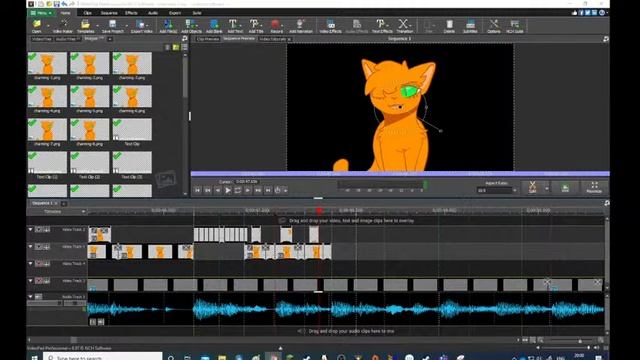Click the Subtitles toolbar icon
Viewport: 640px width, 360px height.
coord(470,26)
